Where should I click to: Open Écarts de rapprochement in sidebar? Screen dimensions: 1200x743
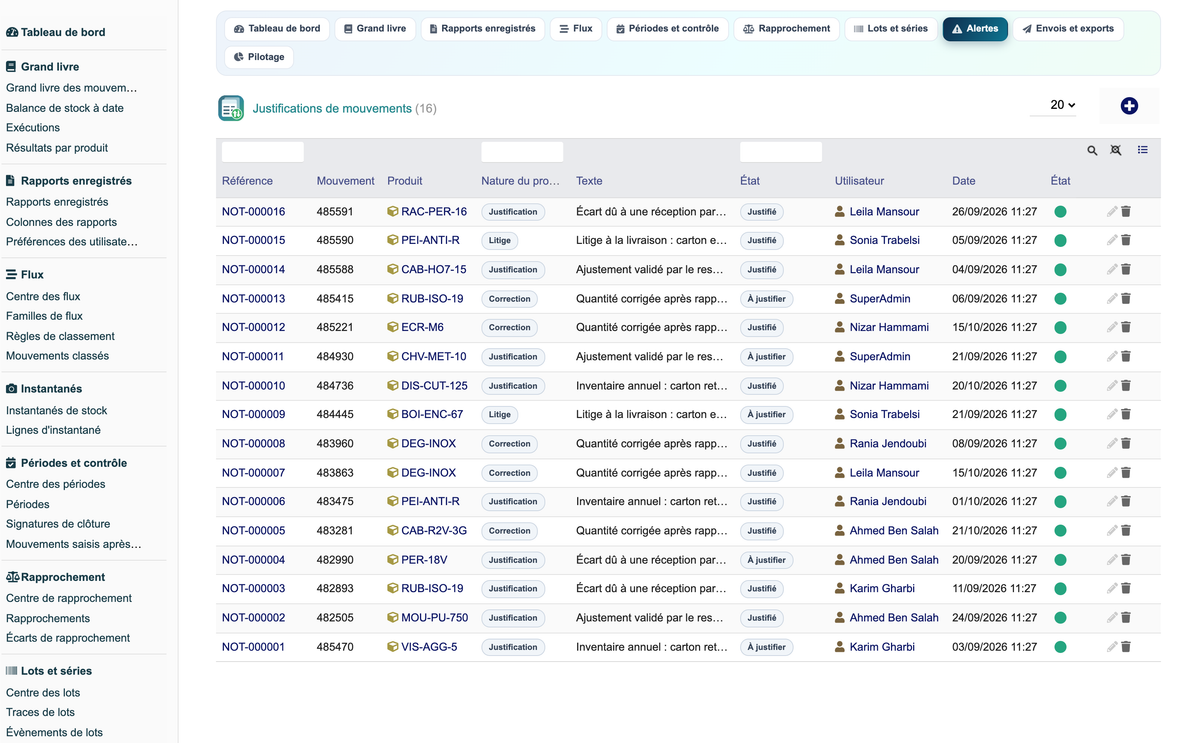[68, 638]
